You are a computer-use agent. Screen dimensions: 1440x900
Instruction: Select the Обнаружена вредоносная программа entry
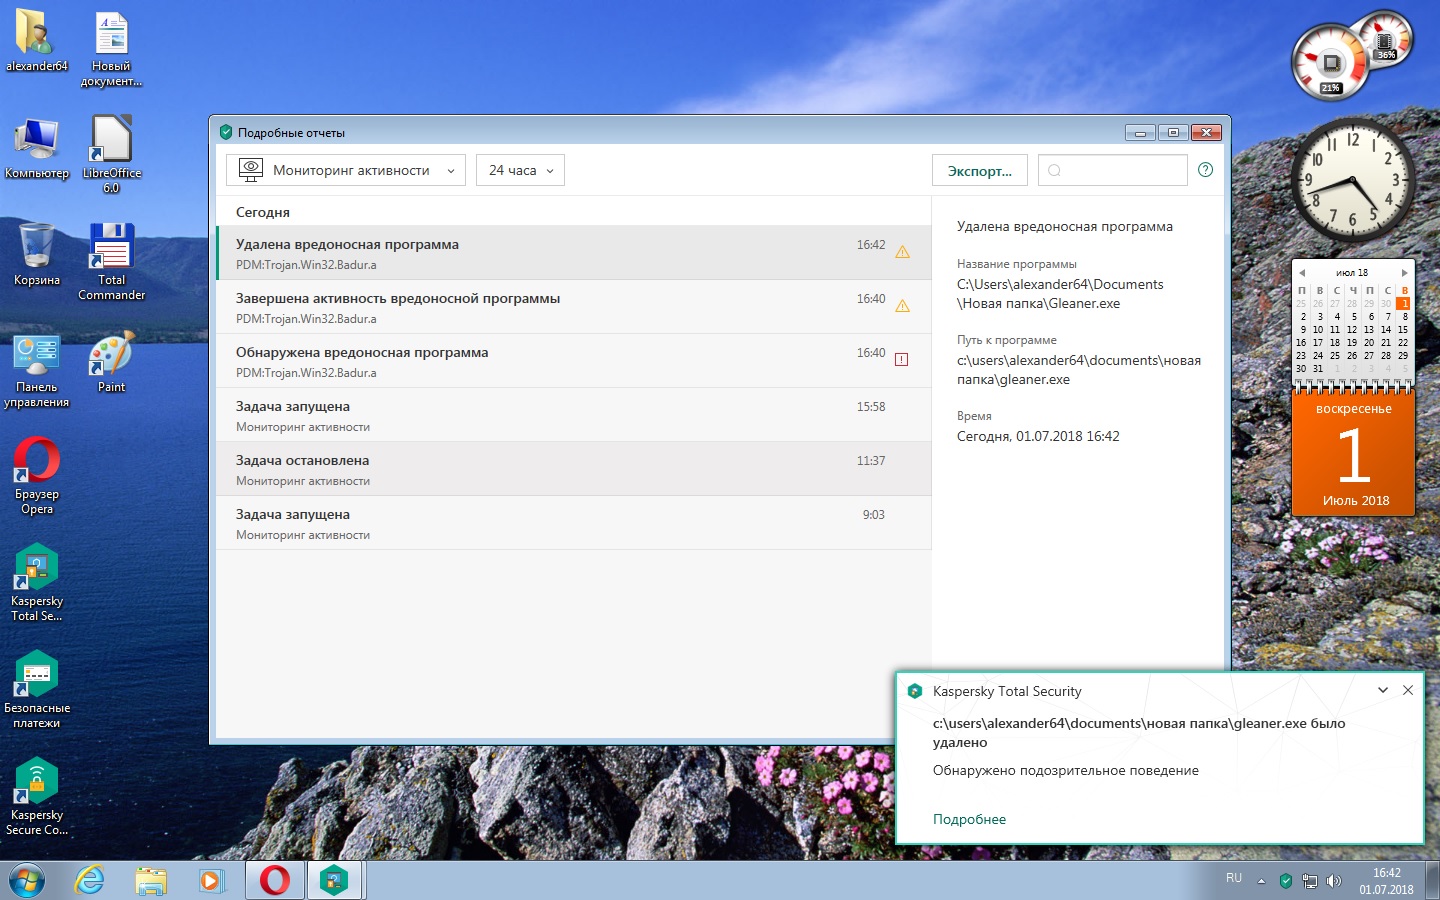pyautogui.click(x=560, y=361)
